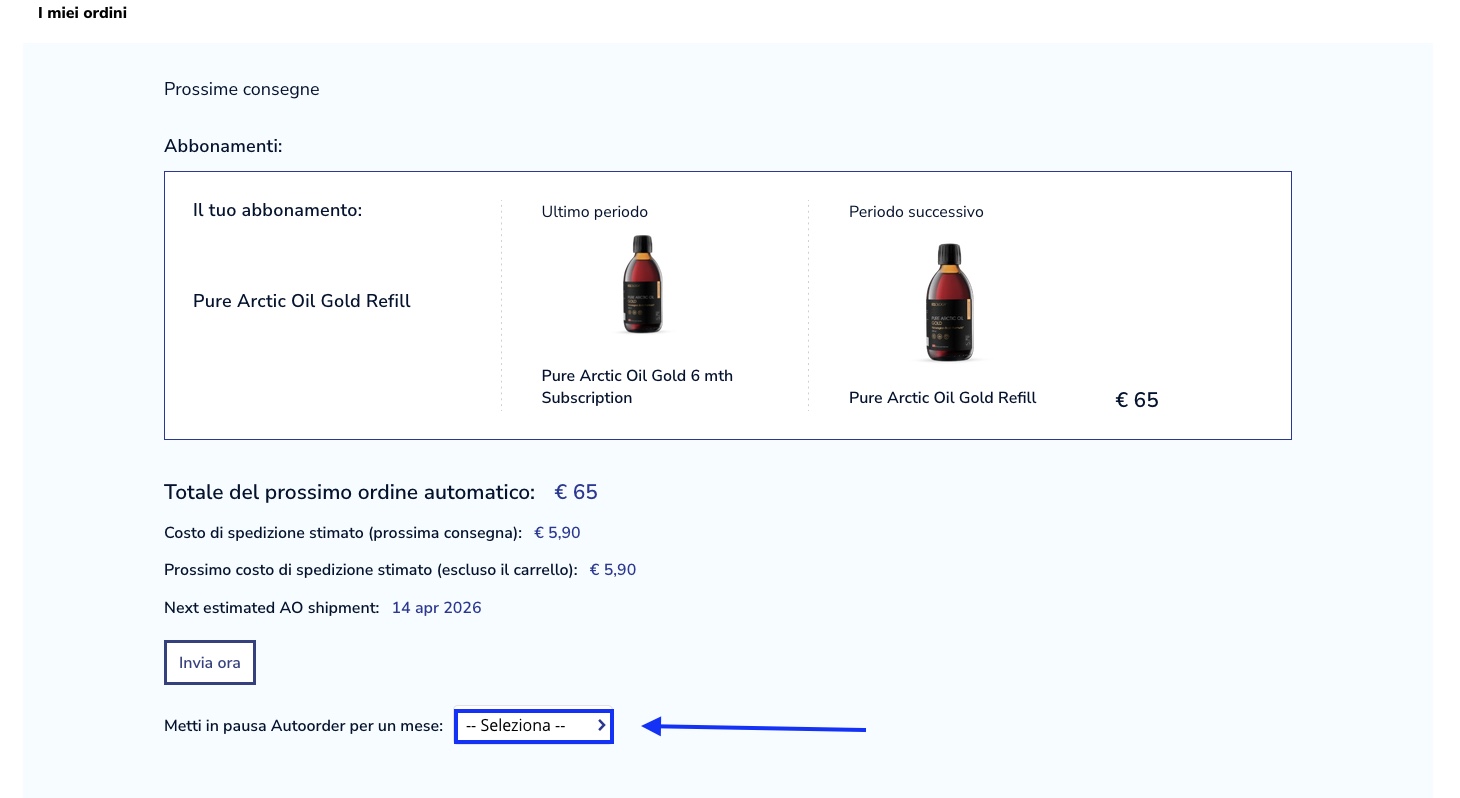Click the € 5,90 prossima consegna shipping cost
This screenshot has height=798, width=1460.
tap(557, 533)
